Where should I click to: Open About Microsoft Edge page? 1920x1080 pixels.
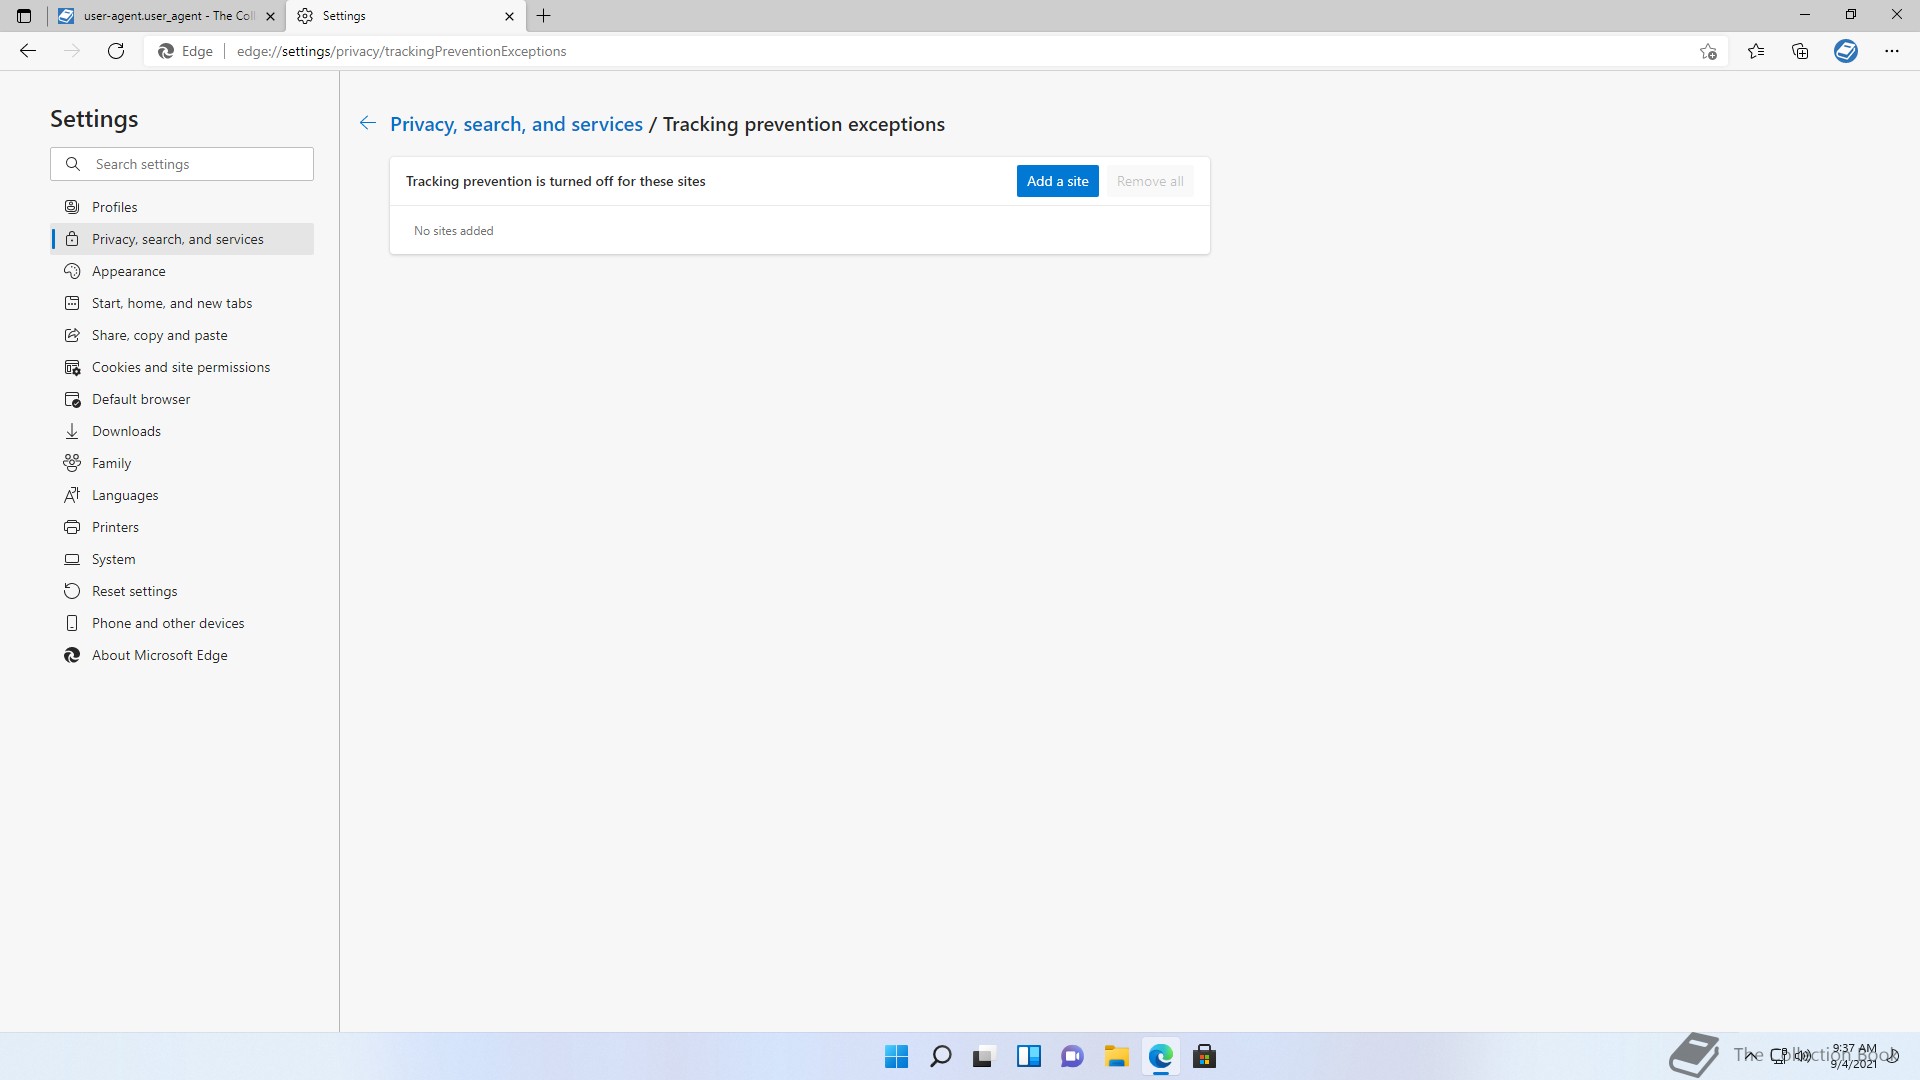(160, 655)
